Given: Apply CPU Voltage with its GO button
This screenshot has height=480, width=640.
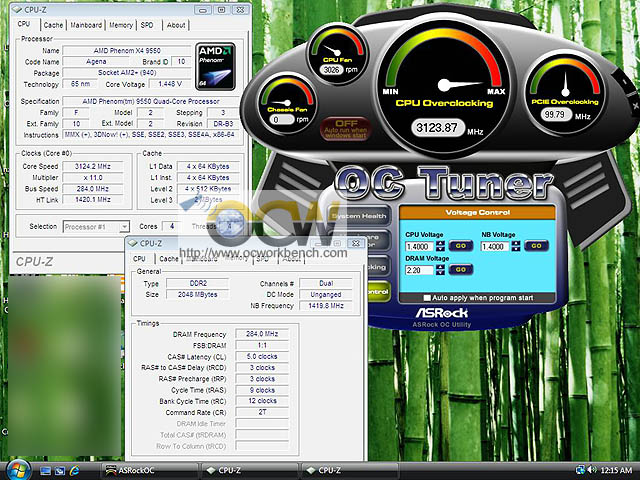Looking at the screenshot, I should (x=461, y=246).
